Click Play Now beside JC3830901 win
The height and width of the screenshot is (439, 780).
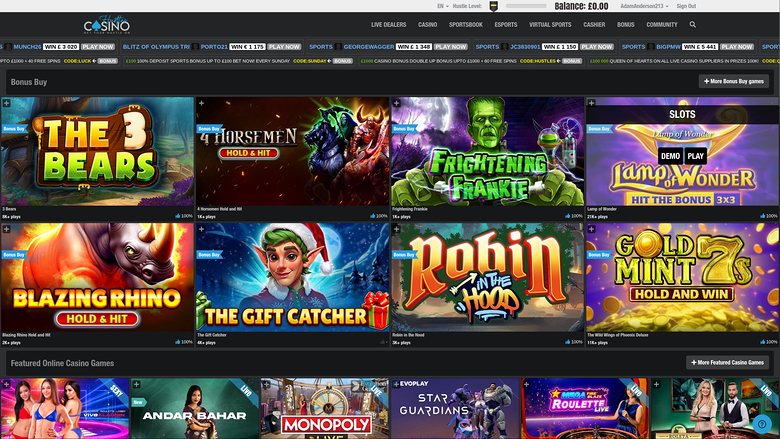(x=597, y=47)
